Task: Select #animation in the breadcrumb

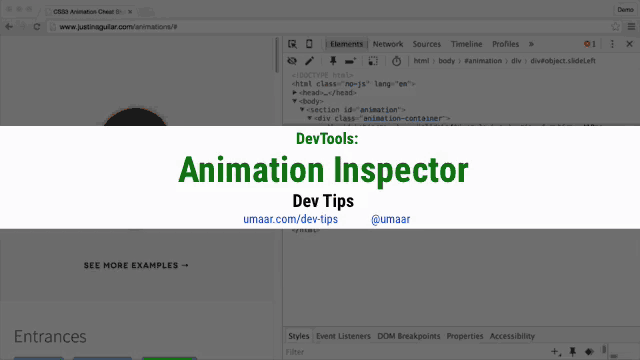Action: pyautogui.click(x=483, y=61)
